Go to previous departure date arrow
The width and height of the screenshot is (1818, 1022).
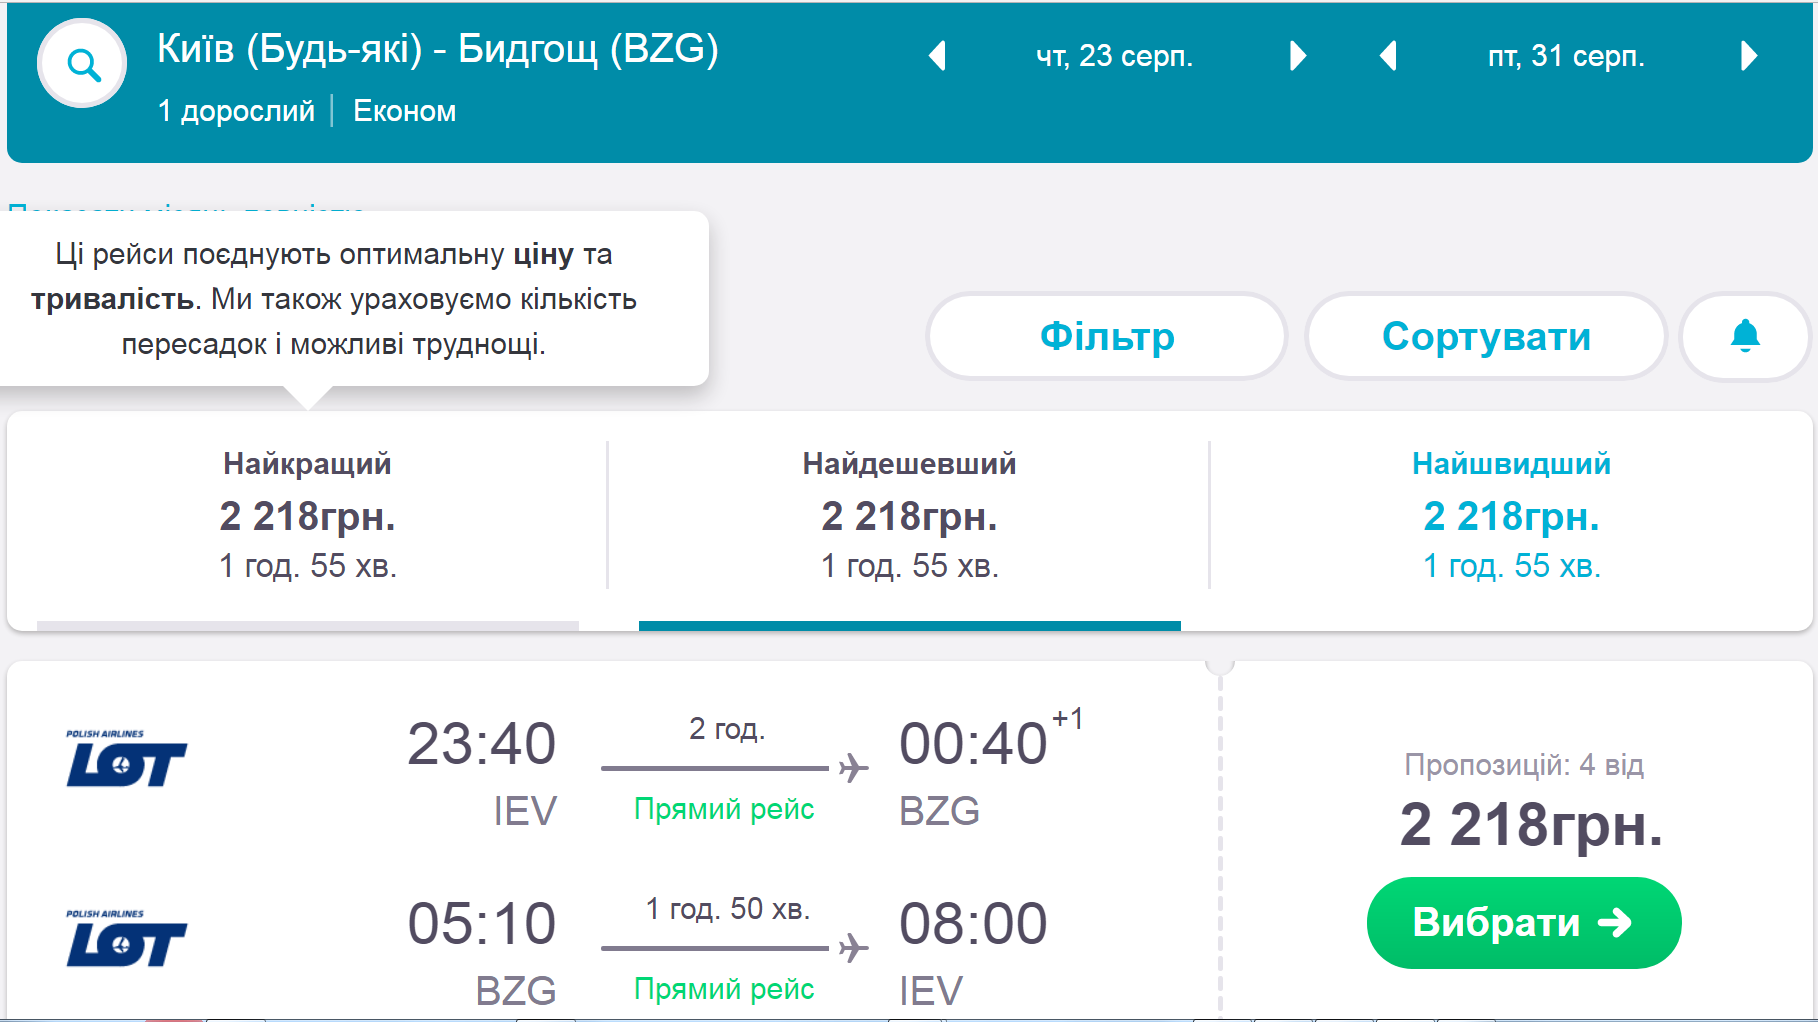click(x=937, y=56)
